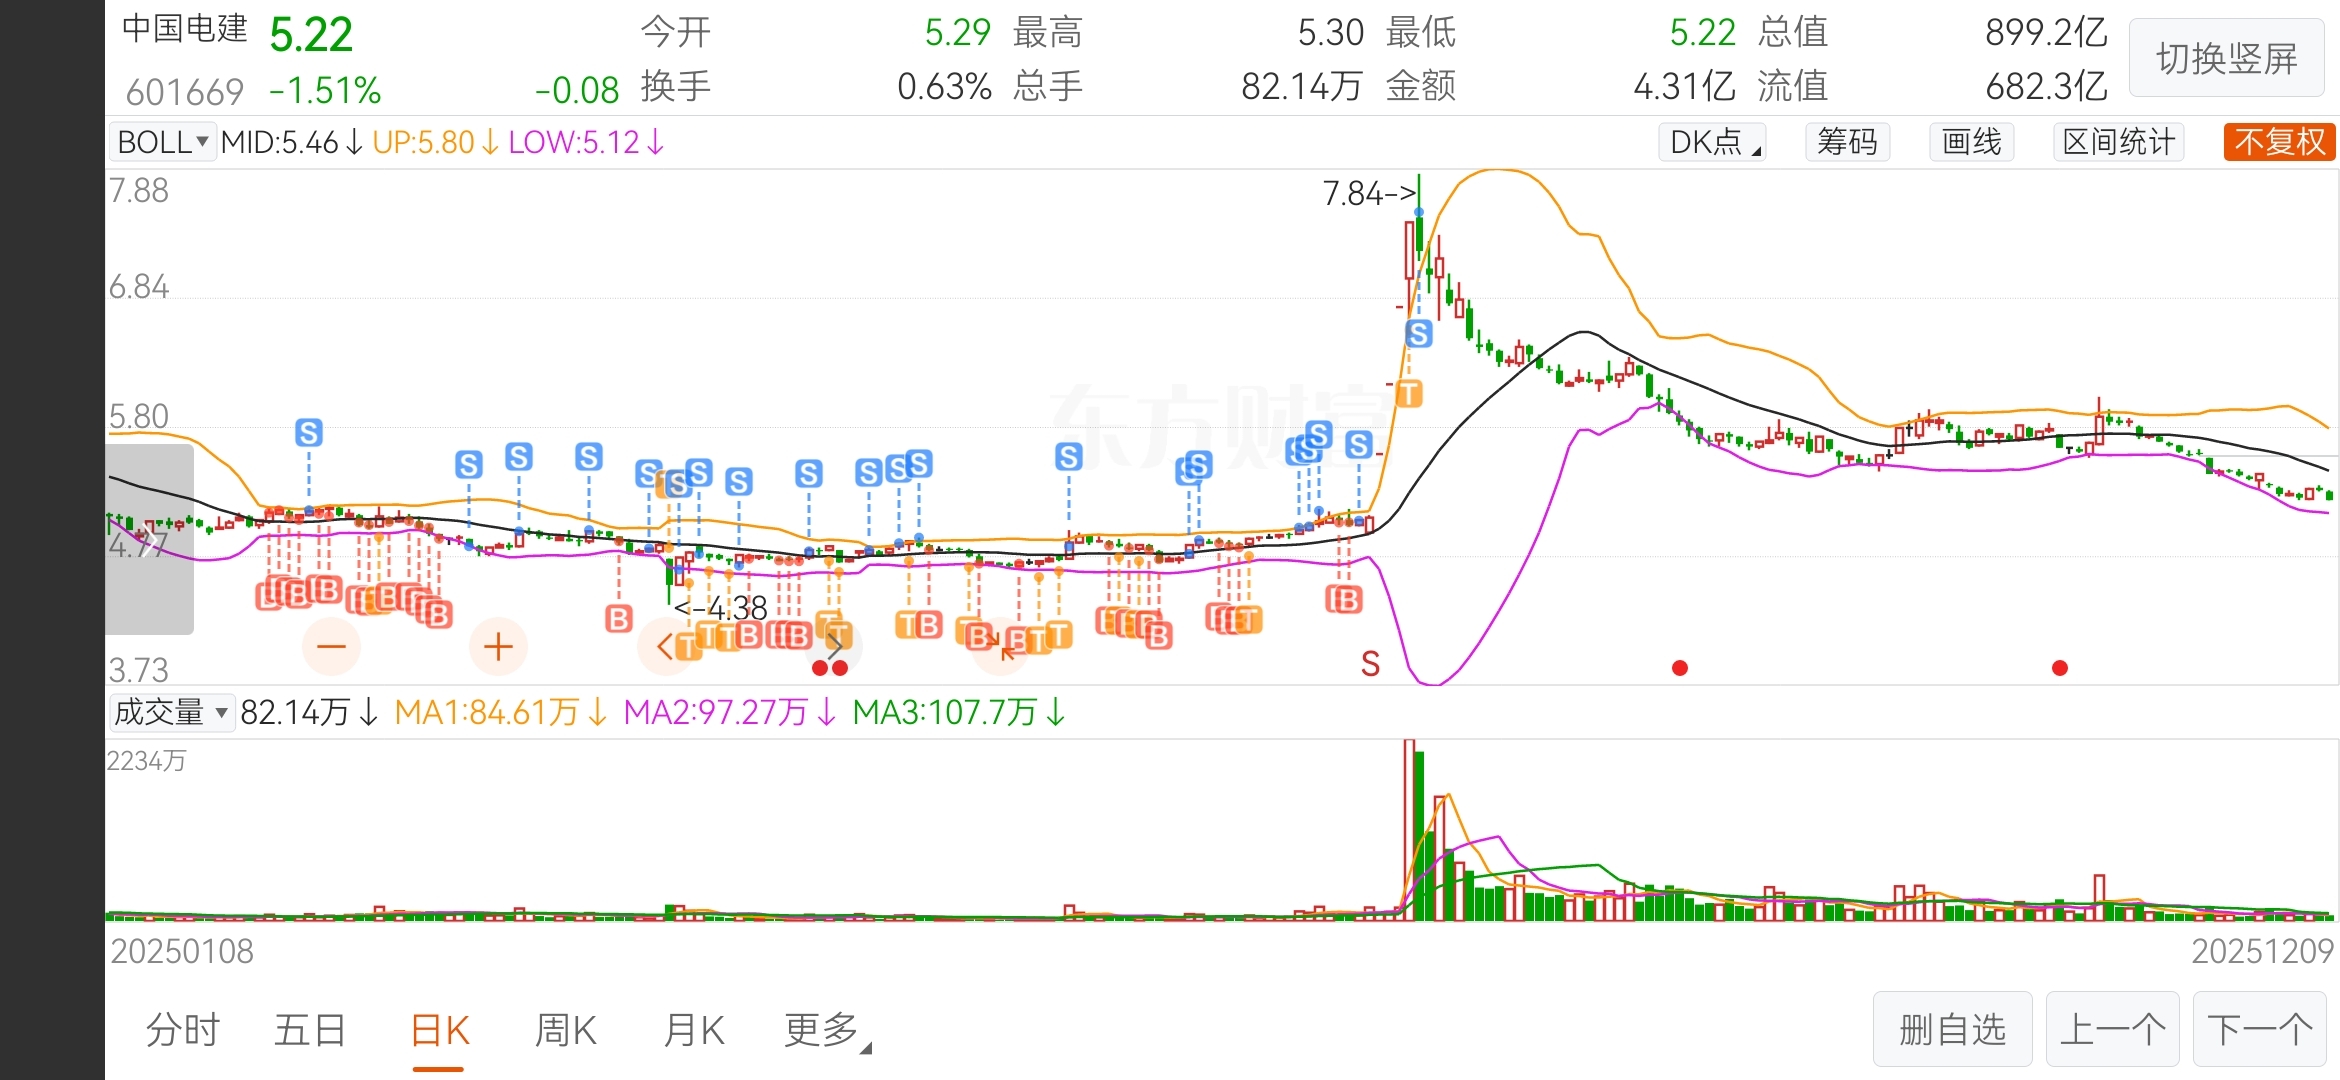
Task: Open BOLL indicator dropdown
Action: click(162, 142)
